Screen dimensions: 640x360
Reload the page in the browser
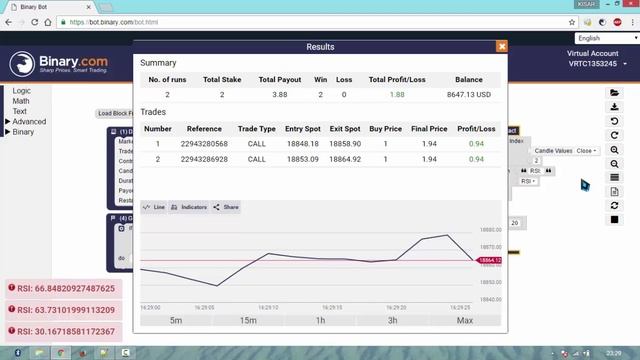pyautogui.click(x=35, y=22)
